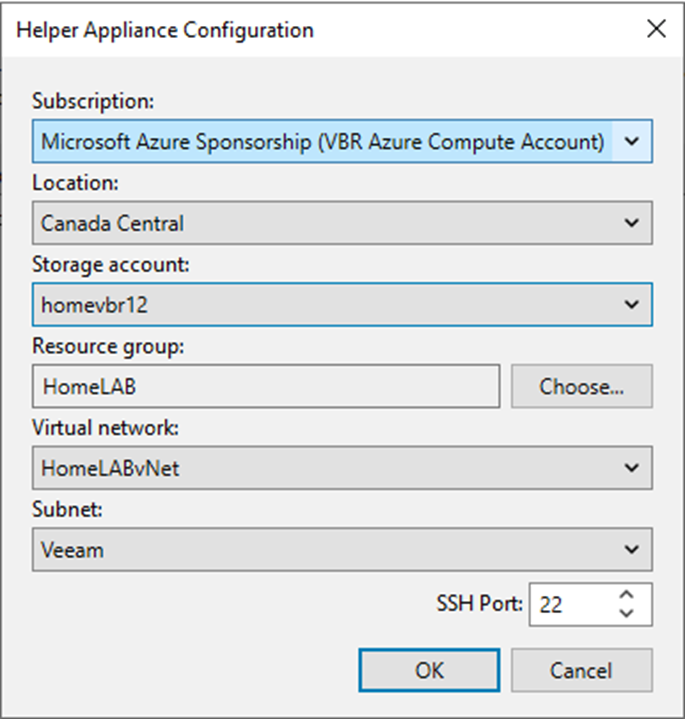Close the Helper Appliance Configuration dialog
The height and width of the screenshot is (719, 685).
click(656, 29)
